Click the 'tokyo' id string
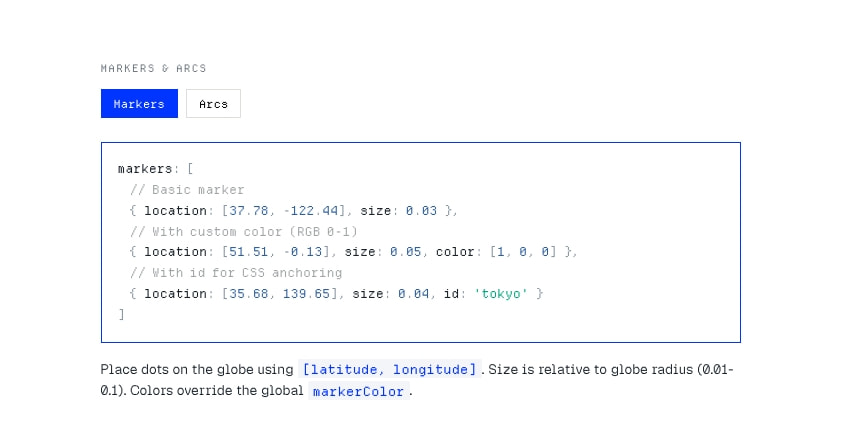The height and width of the screenshot is (443, 845). pyautogui.click(x=501, y=294)
